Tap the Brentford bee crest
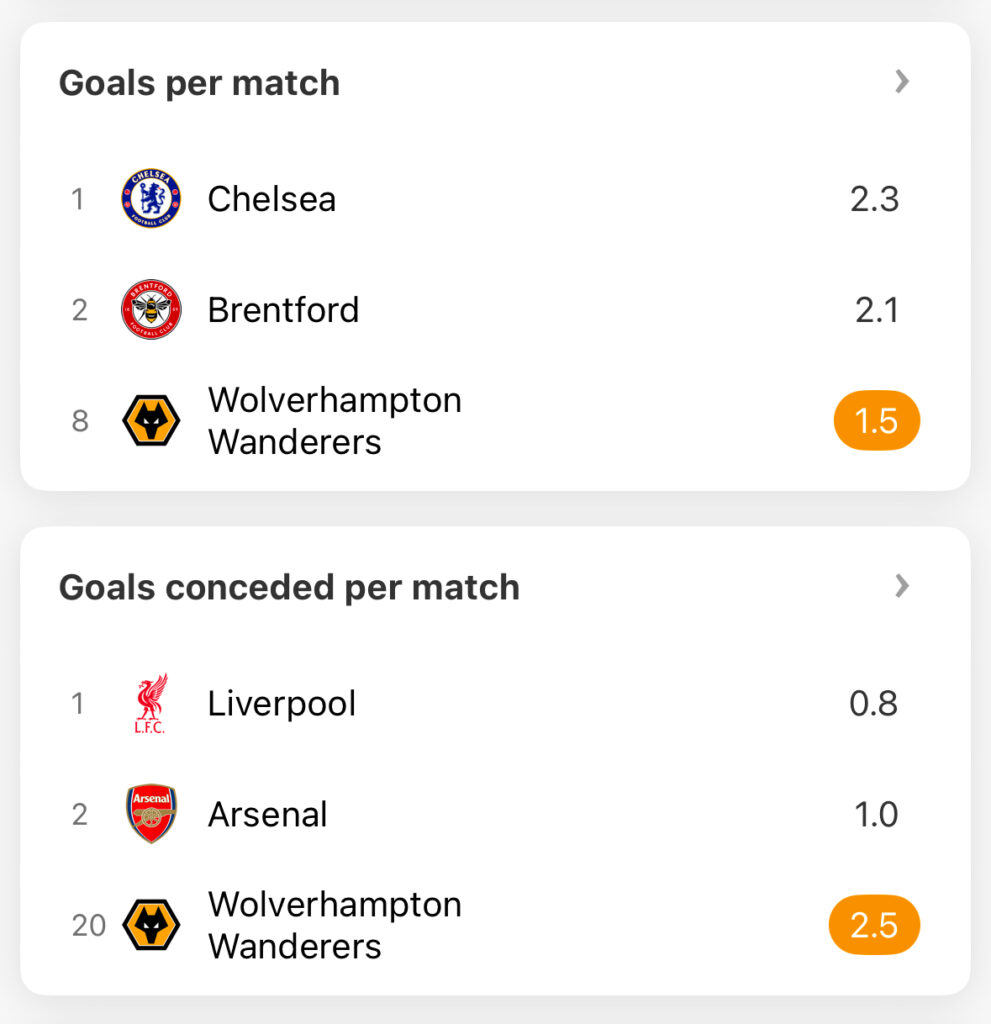991x1024 pixels. tap(151, 310)
